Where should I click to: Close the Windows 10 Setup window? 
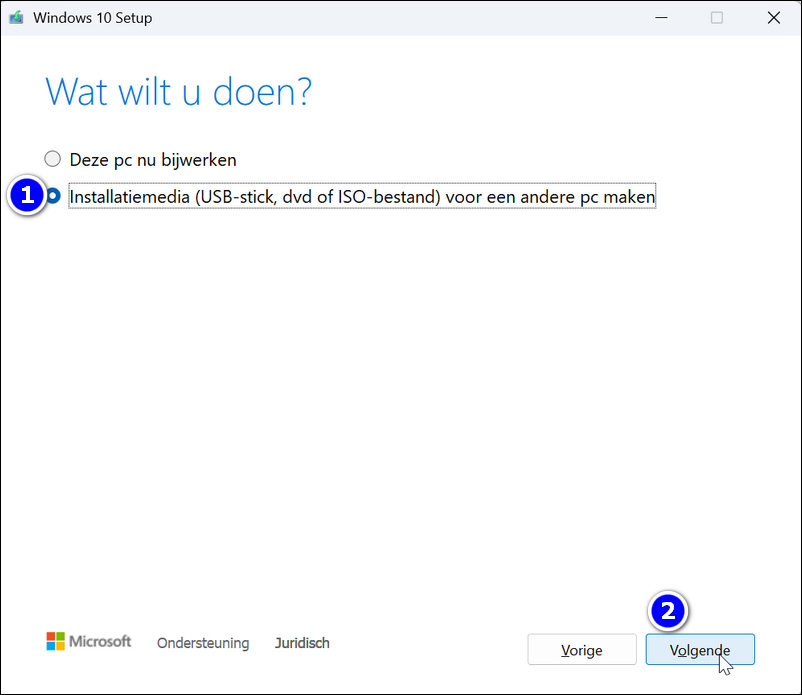click(773, 18)
